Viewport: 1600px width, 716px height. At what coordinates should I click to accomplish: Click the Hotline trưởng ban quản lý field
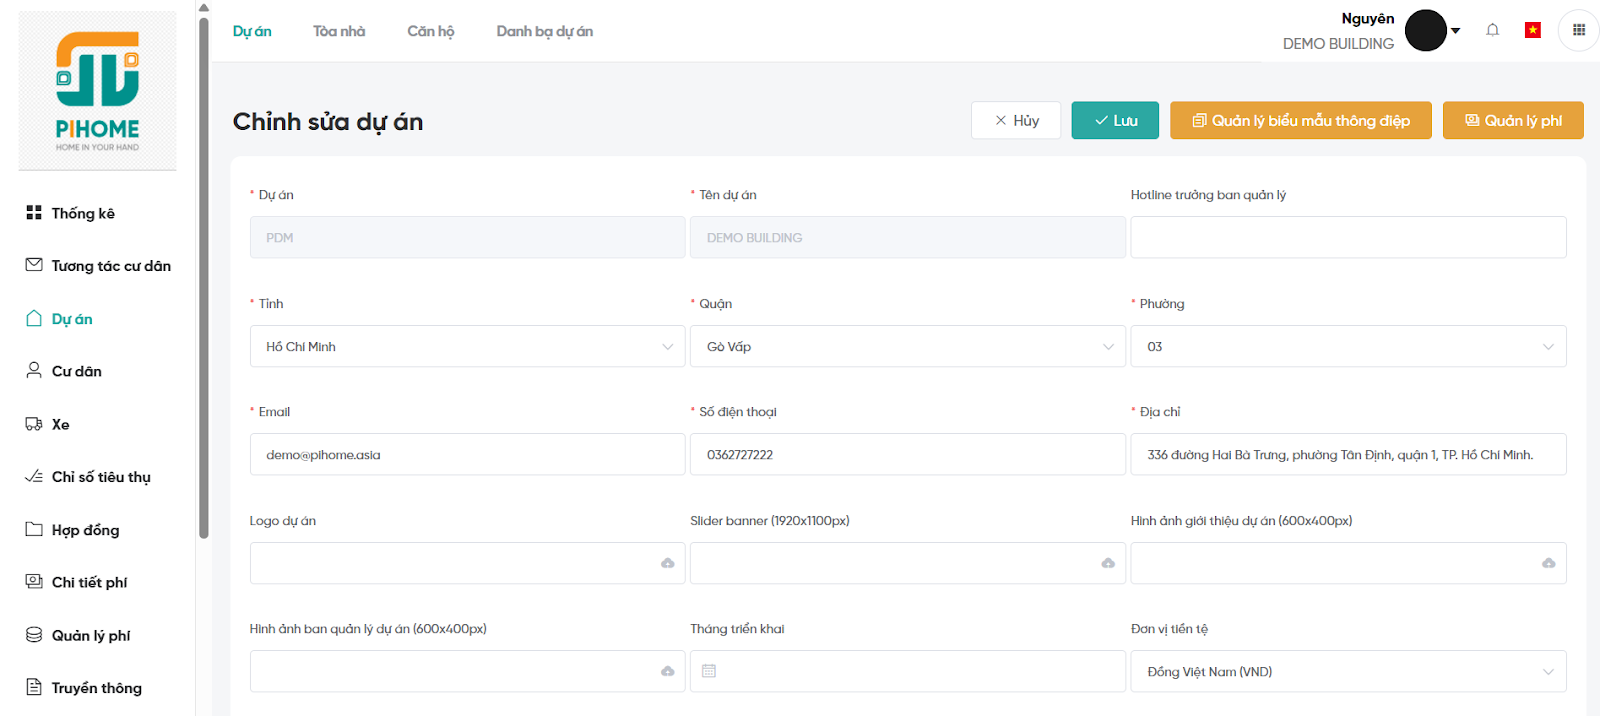point(1347,238)
